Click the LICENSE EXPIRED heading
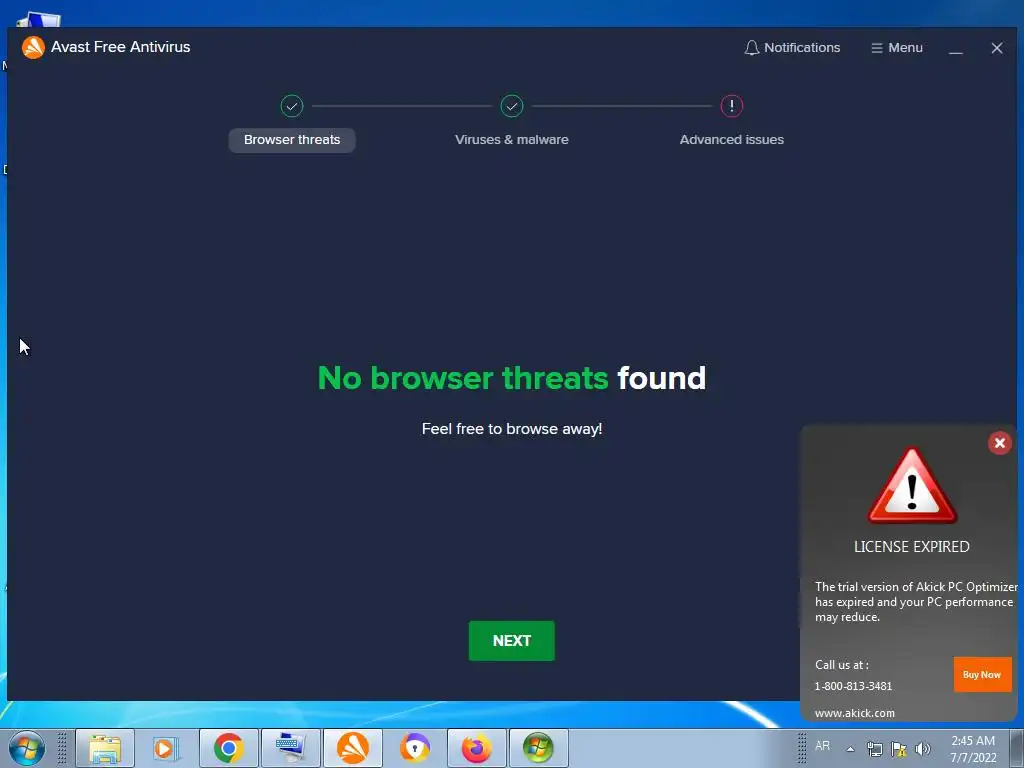 912,547
